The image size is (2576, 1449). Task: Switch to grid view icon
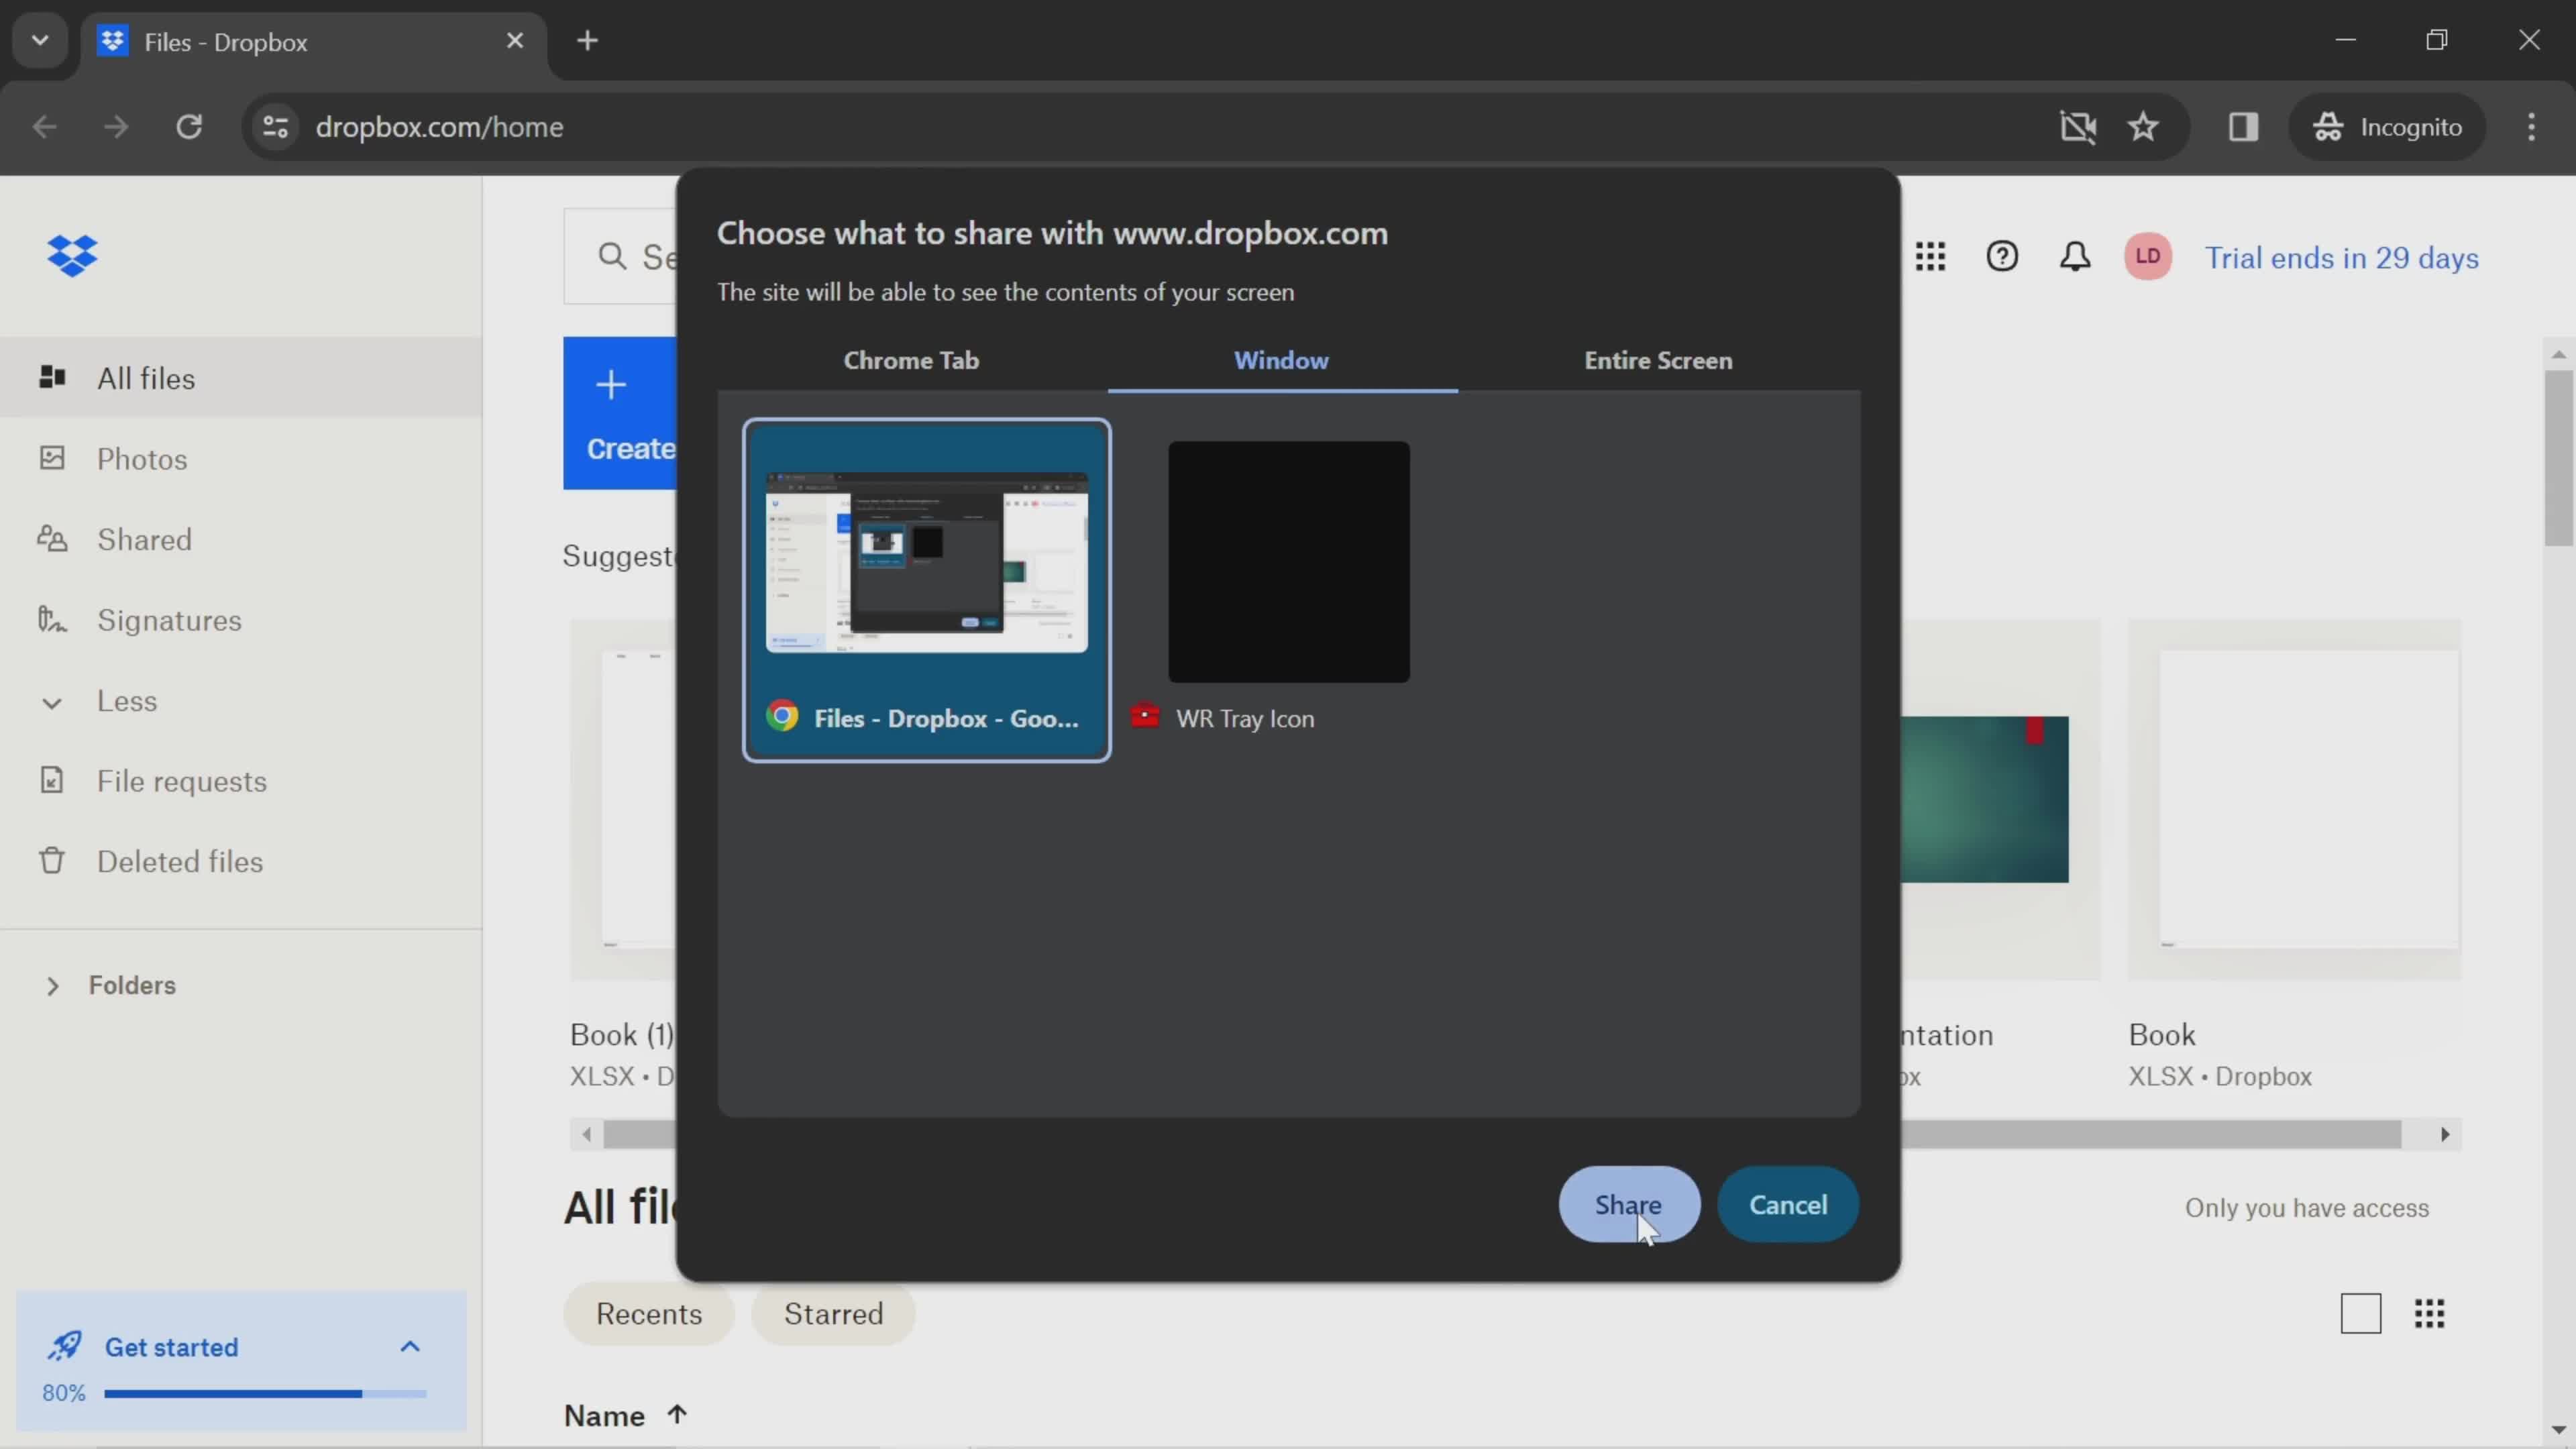[x=2430, y=1314]
